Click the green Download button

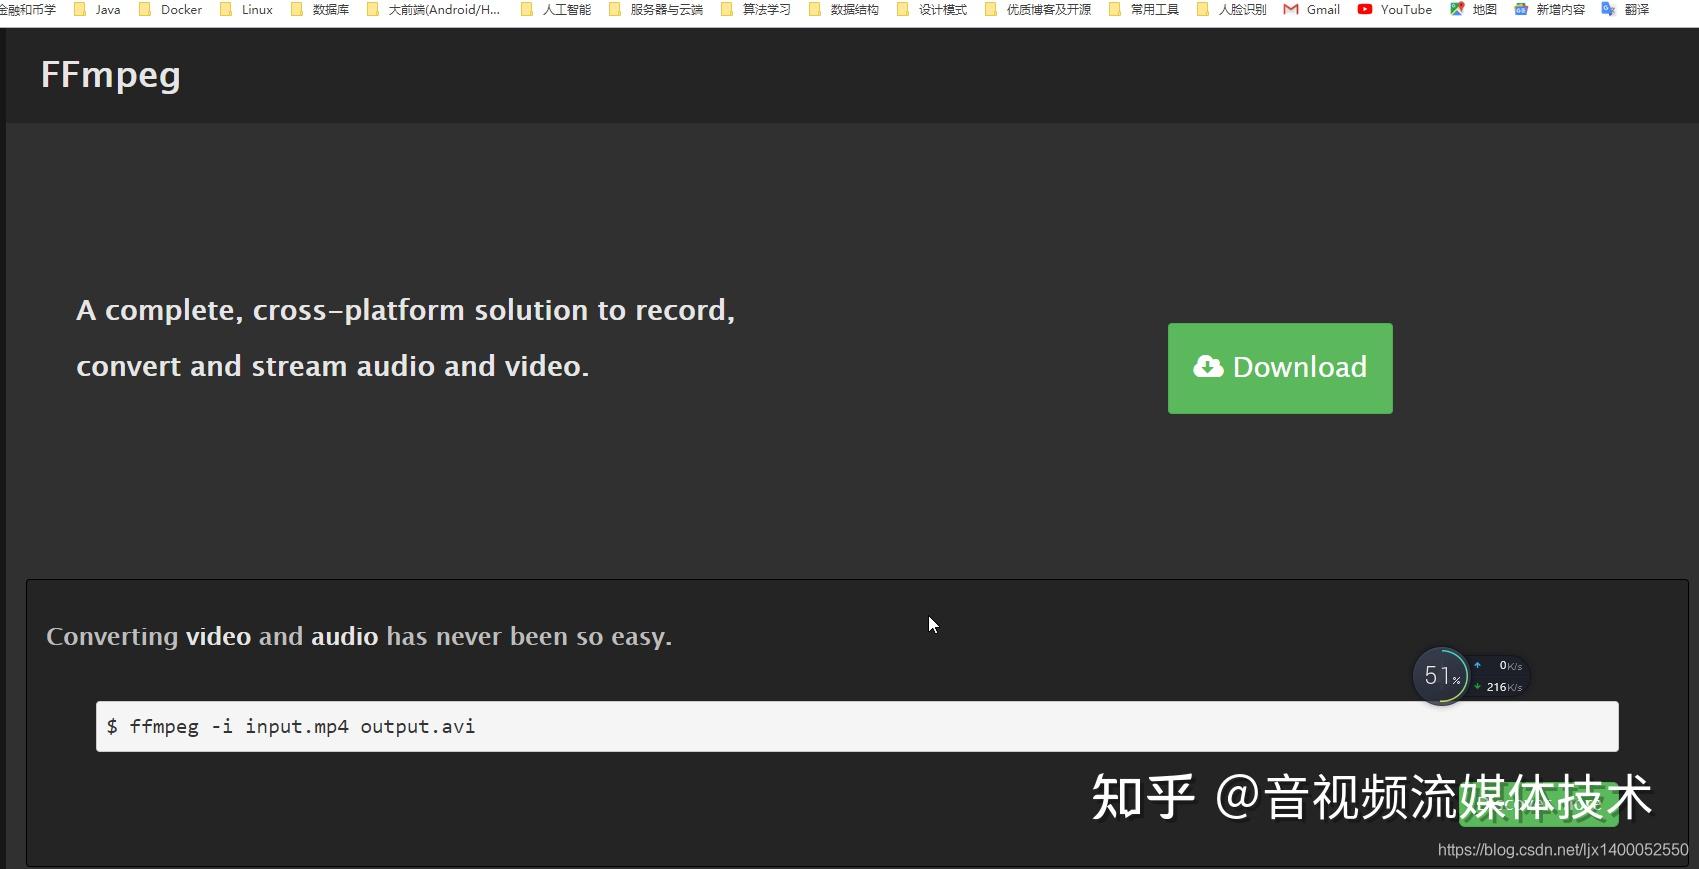pos(1280,368)
